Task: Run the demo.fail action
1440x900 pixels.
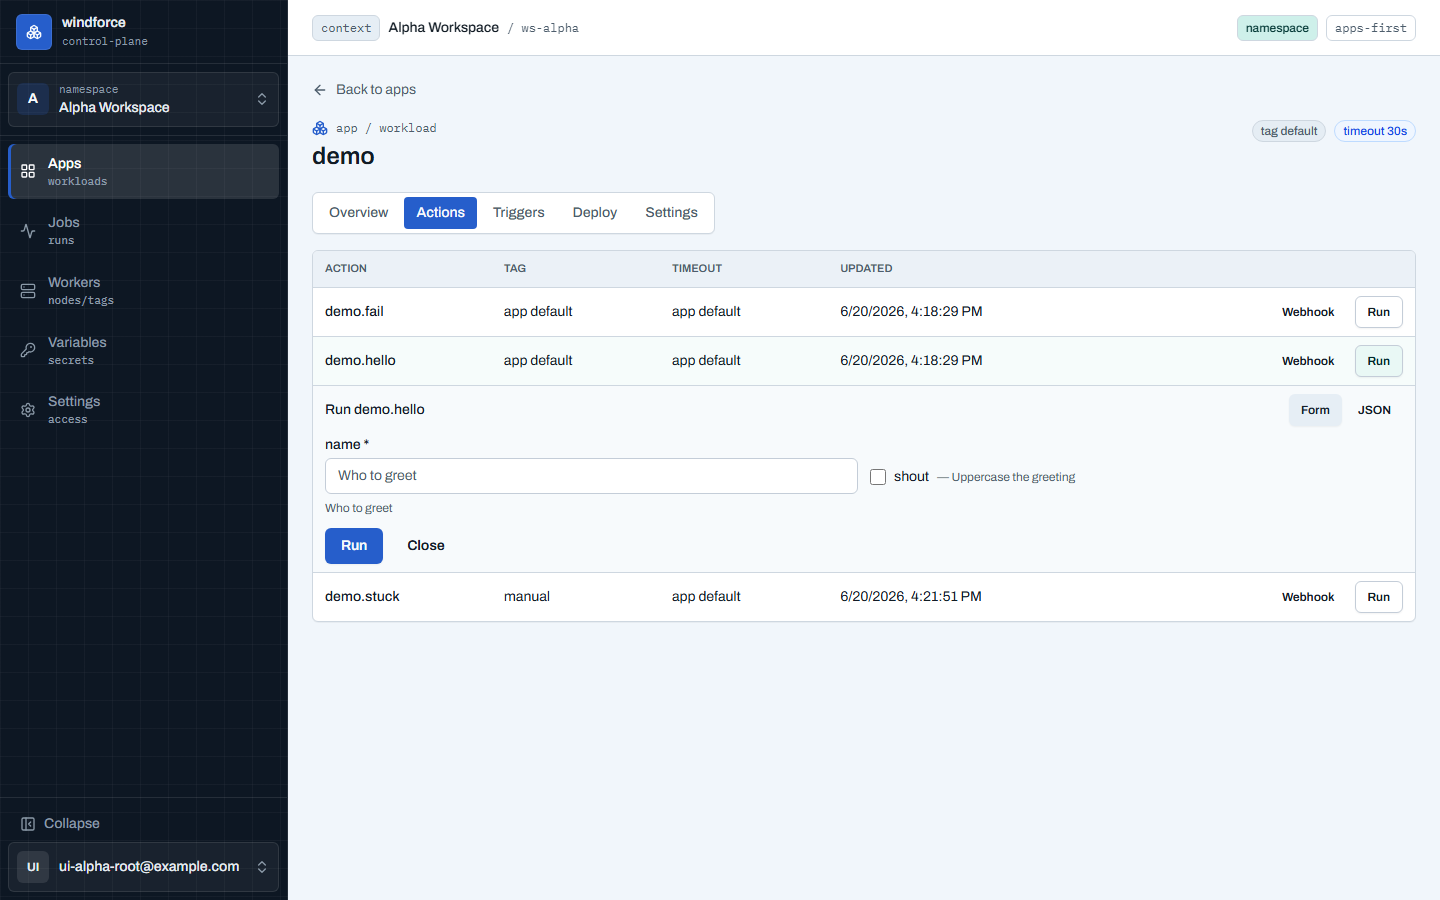Action: coord(1378,312)
